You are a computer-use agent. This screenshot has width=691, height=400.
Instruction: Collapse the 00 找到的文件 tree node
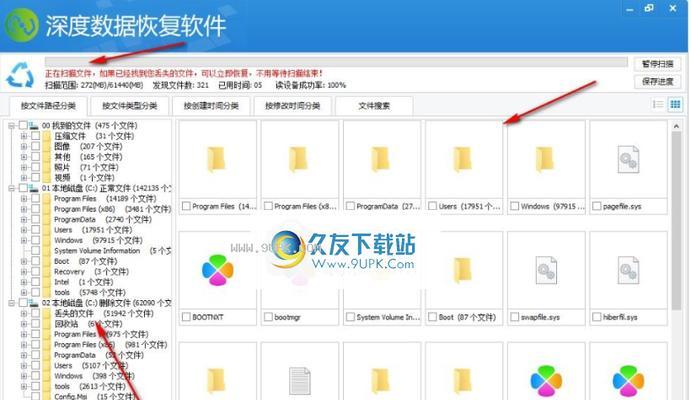[x=11, y=126]
